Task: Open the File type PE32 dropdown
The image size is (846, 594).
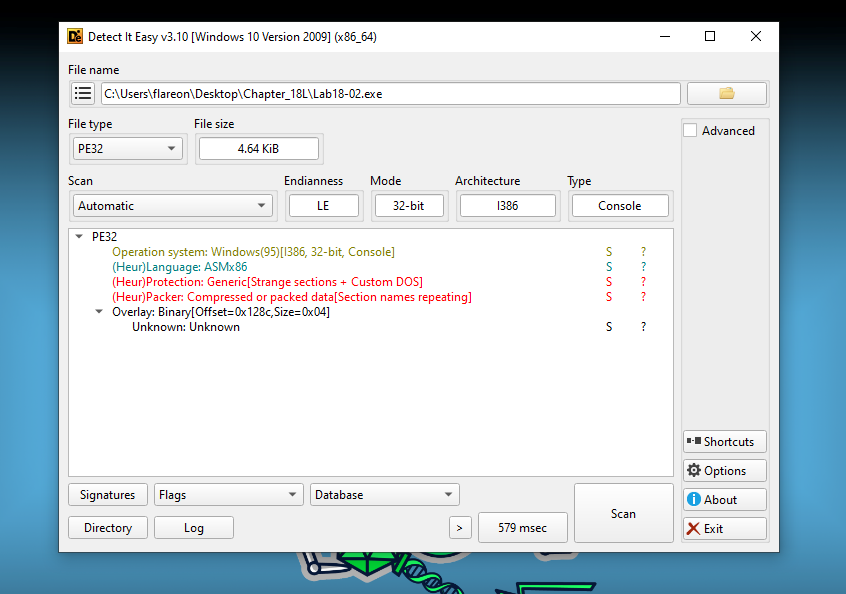Action: [127, 148]
